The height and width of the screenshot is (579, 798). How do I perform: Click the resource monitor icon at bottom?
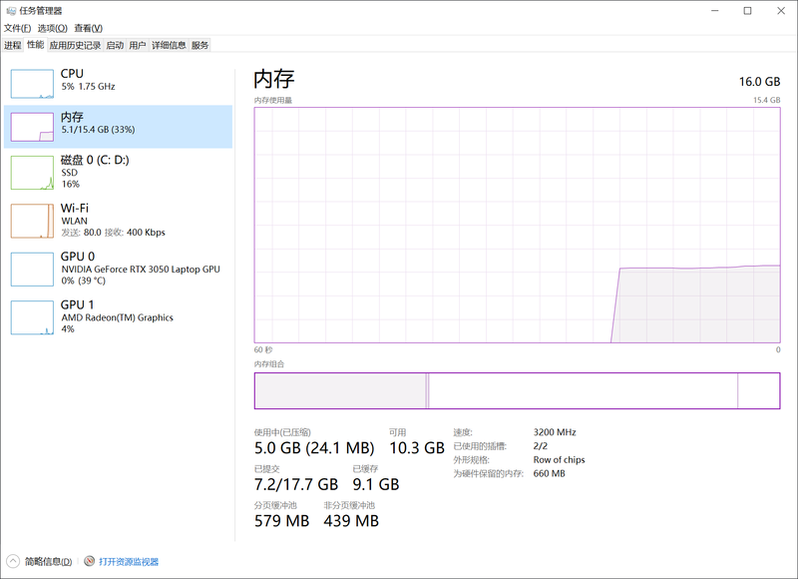click(90, 562)
